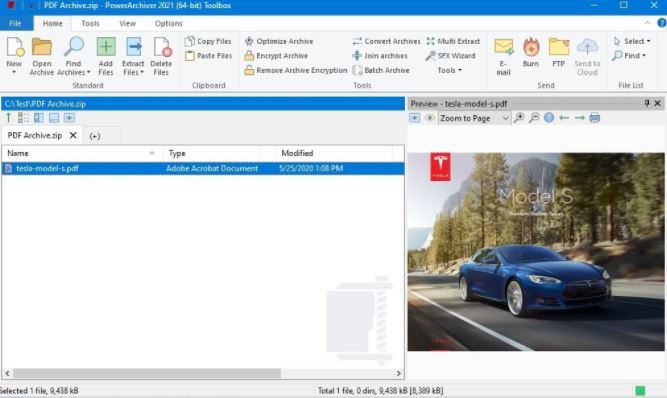Open the File menu

(x=15, y=23)
